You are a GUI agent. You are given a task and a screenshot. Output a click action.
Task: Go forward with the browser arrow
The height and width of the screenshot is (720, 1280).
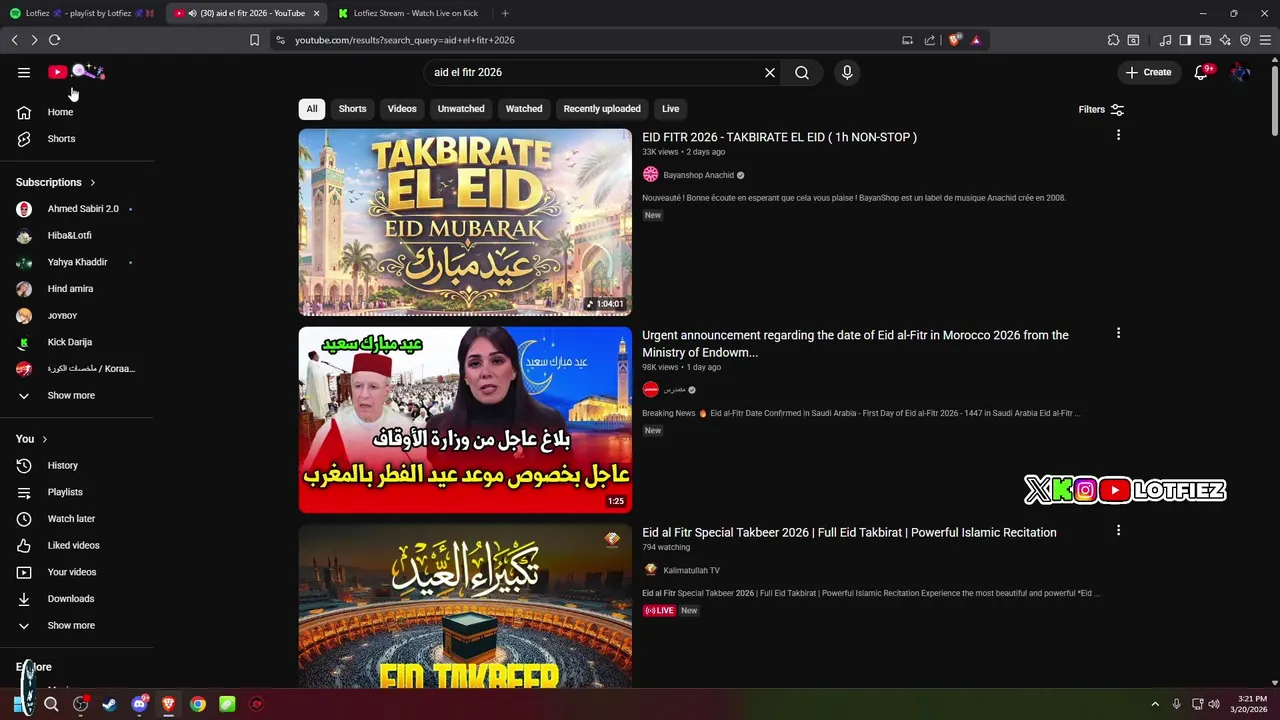34,40
